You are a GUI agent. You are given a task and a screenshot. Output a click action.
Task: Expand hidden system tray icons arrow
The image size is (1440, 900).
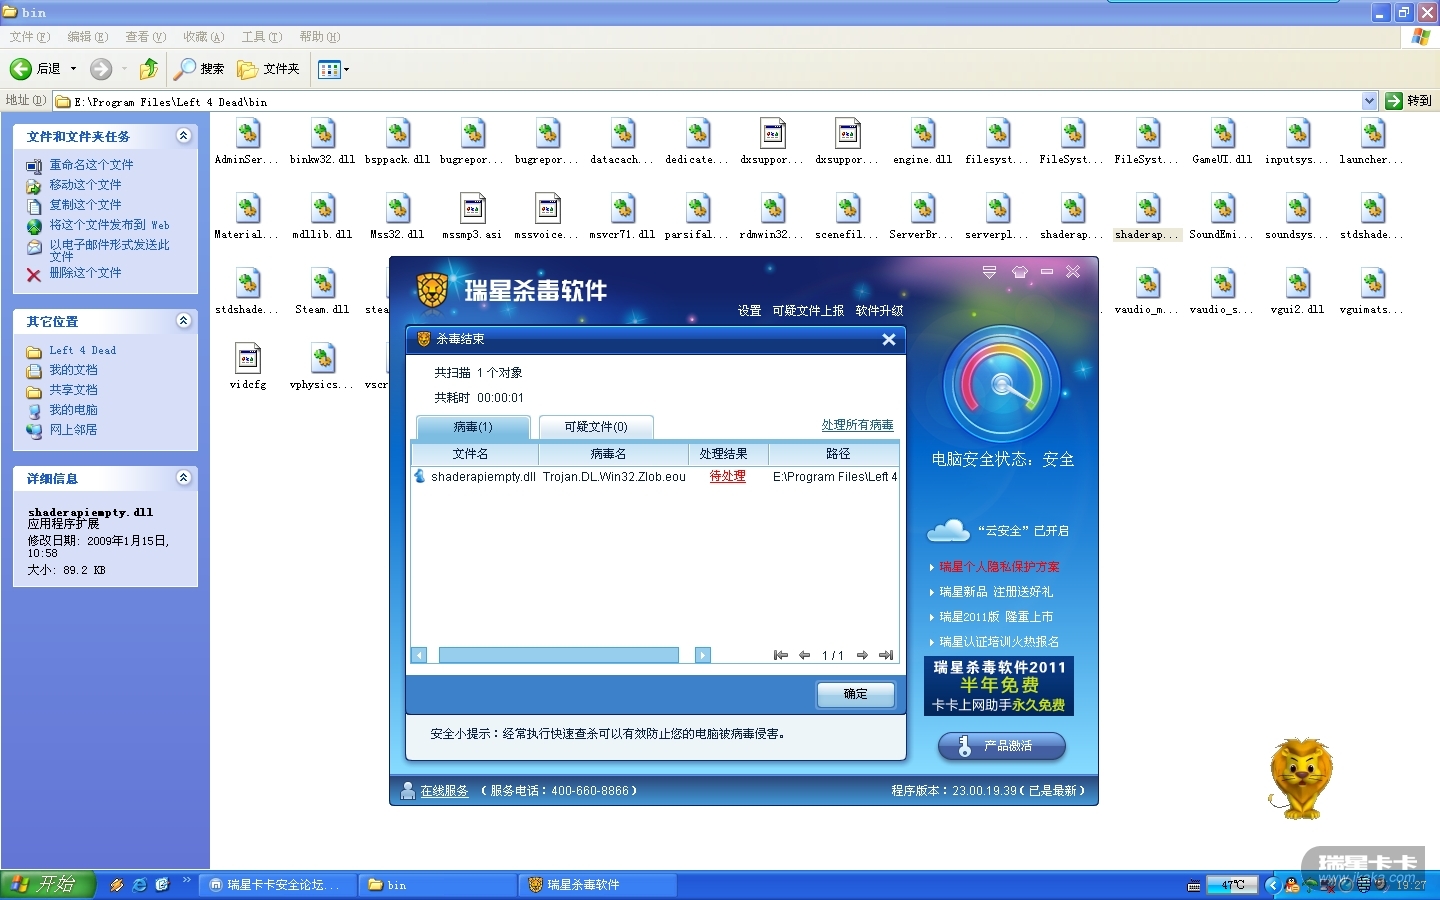[1272, 885]
